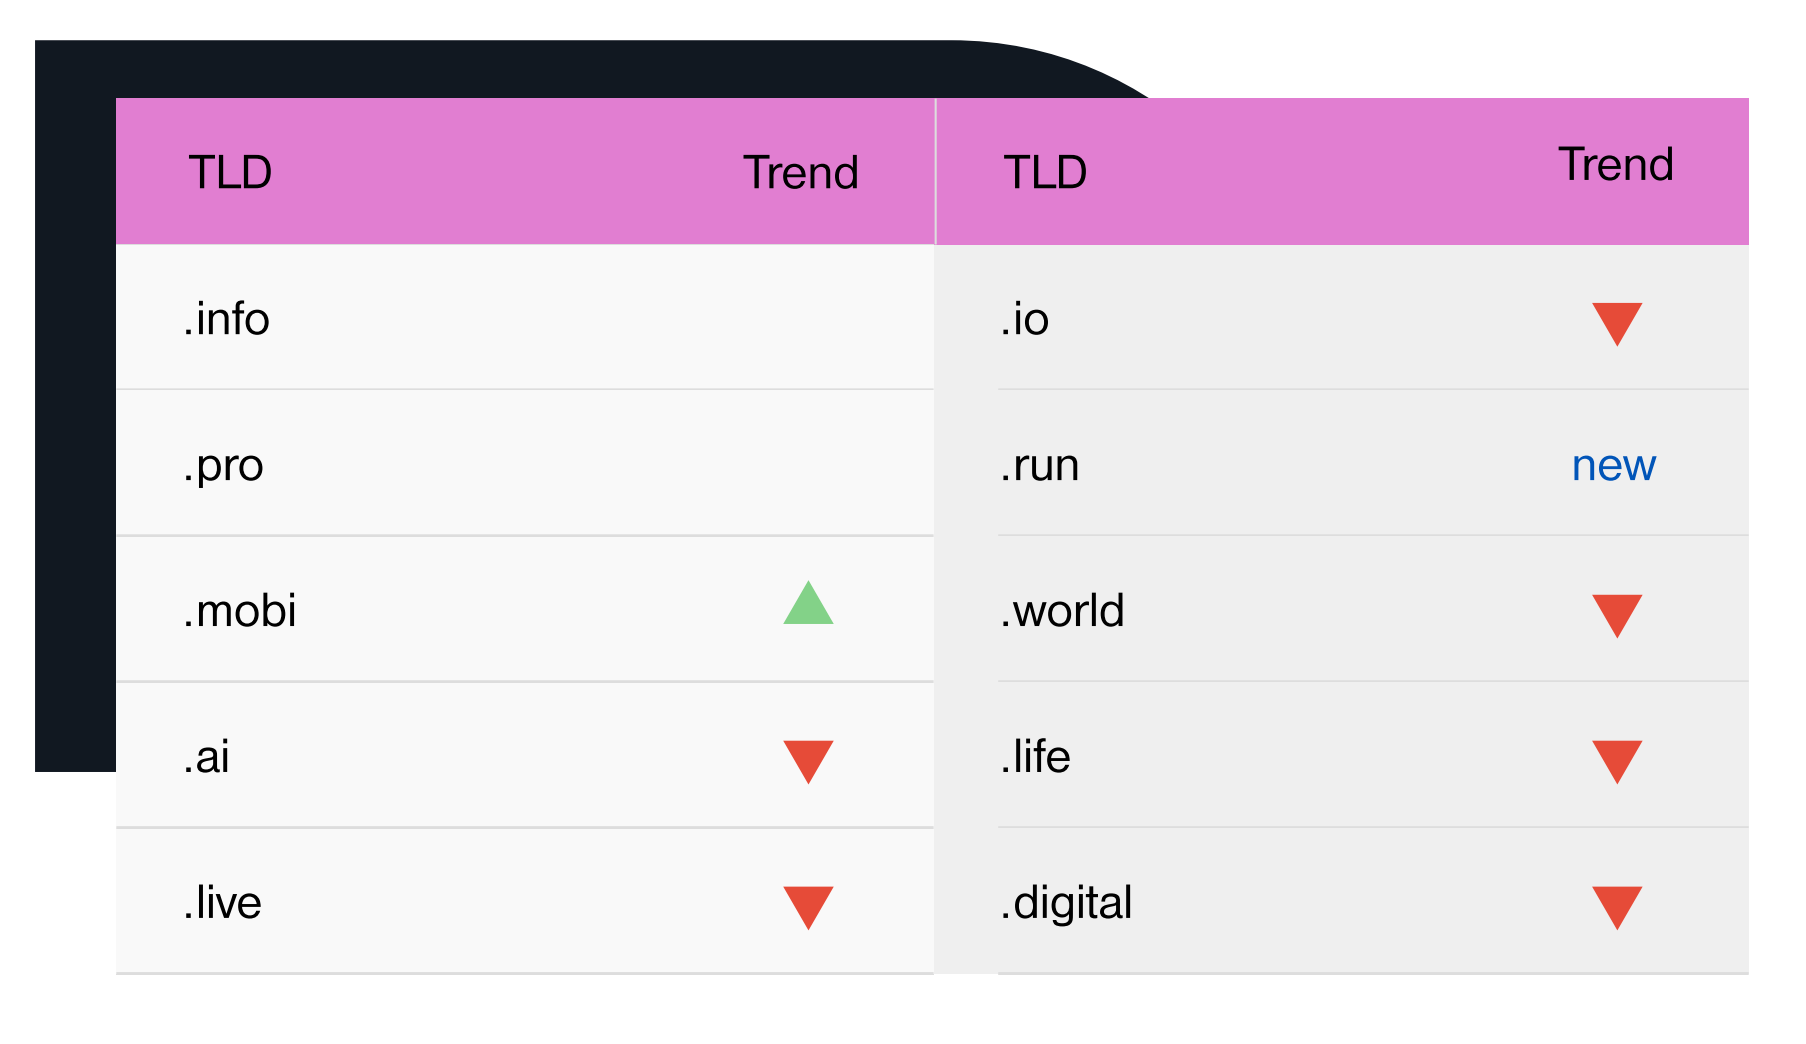Click the red down arrow beside .digital

pyautogui.click(x=1616, y=905)
